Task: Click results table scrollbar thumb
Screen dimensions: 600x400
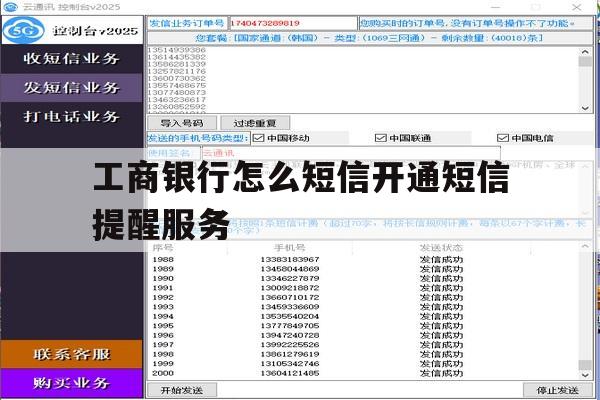Action: click(585, 365)
